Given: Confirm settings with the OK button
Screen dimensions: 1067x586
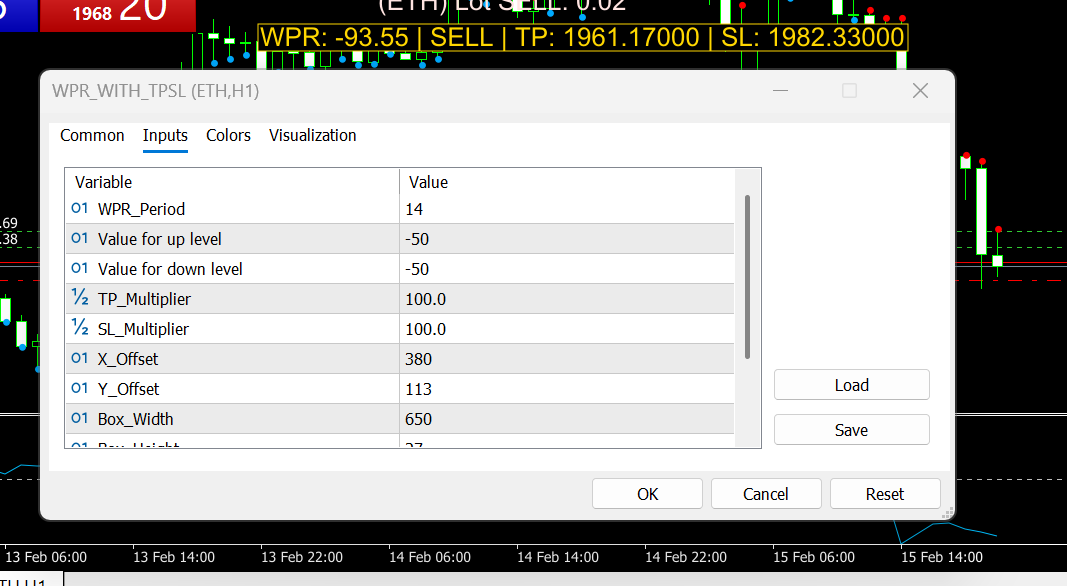Looking at the screenshot, I should (647, 493).
